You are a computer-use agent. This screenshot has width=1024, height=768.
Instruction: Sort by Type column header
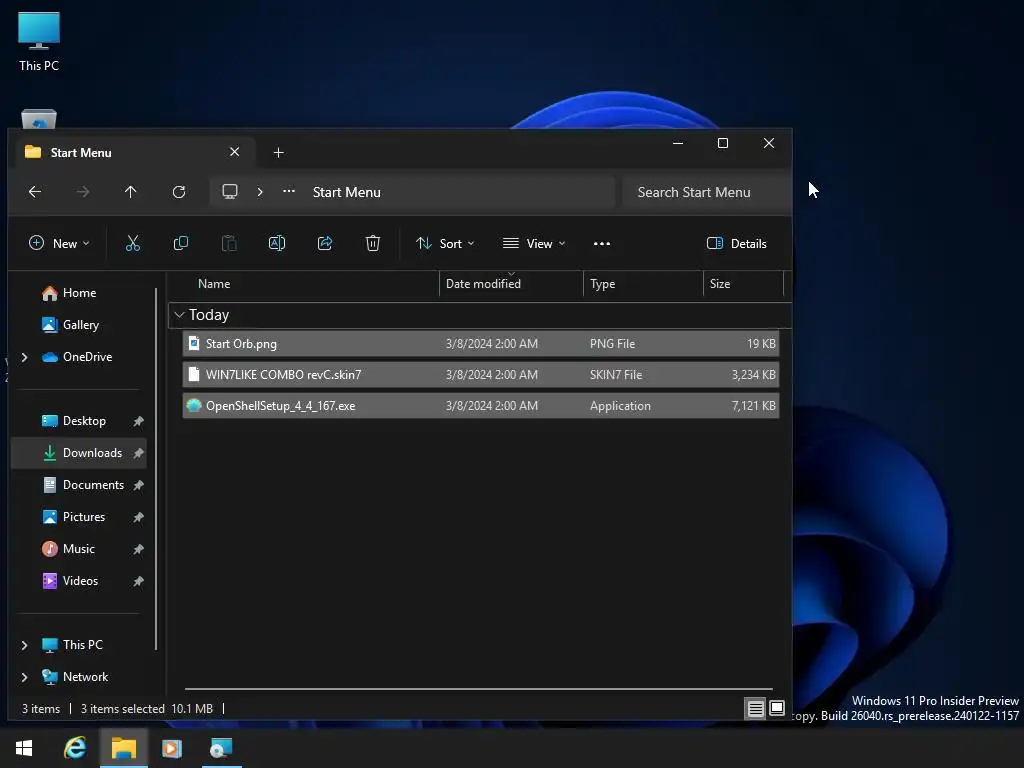[602, 284]
